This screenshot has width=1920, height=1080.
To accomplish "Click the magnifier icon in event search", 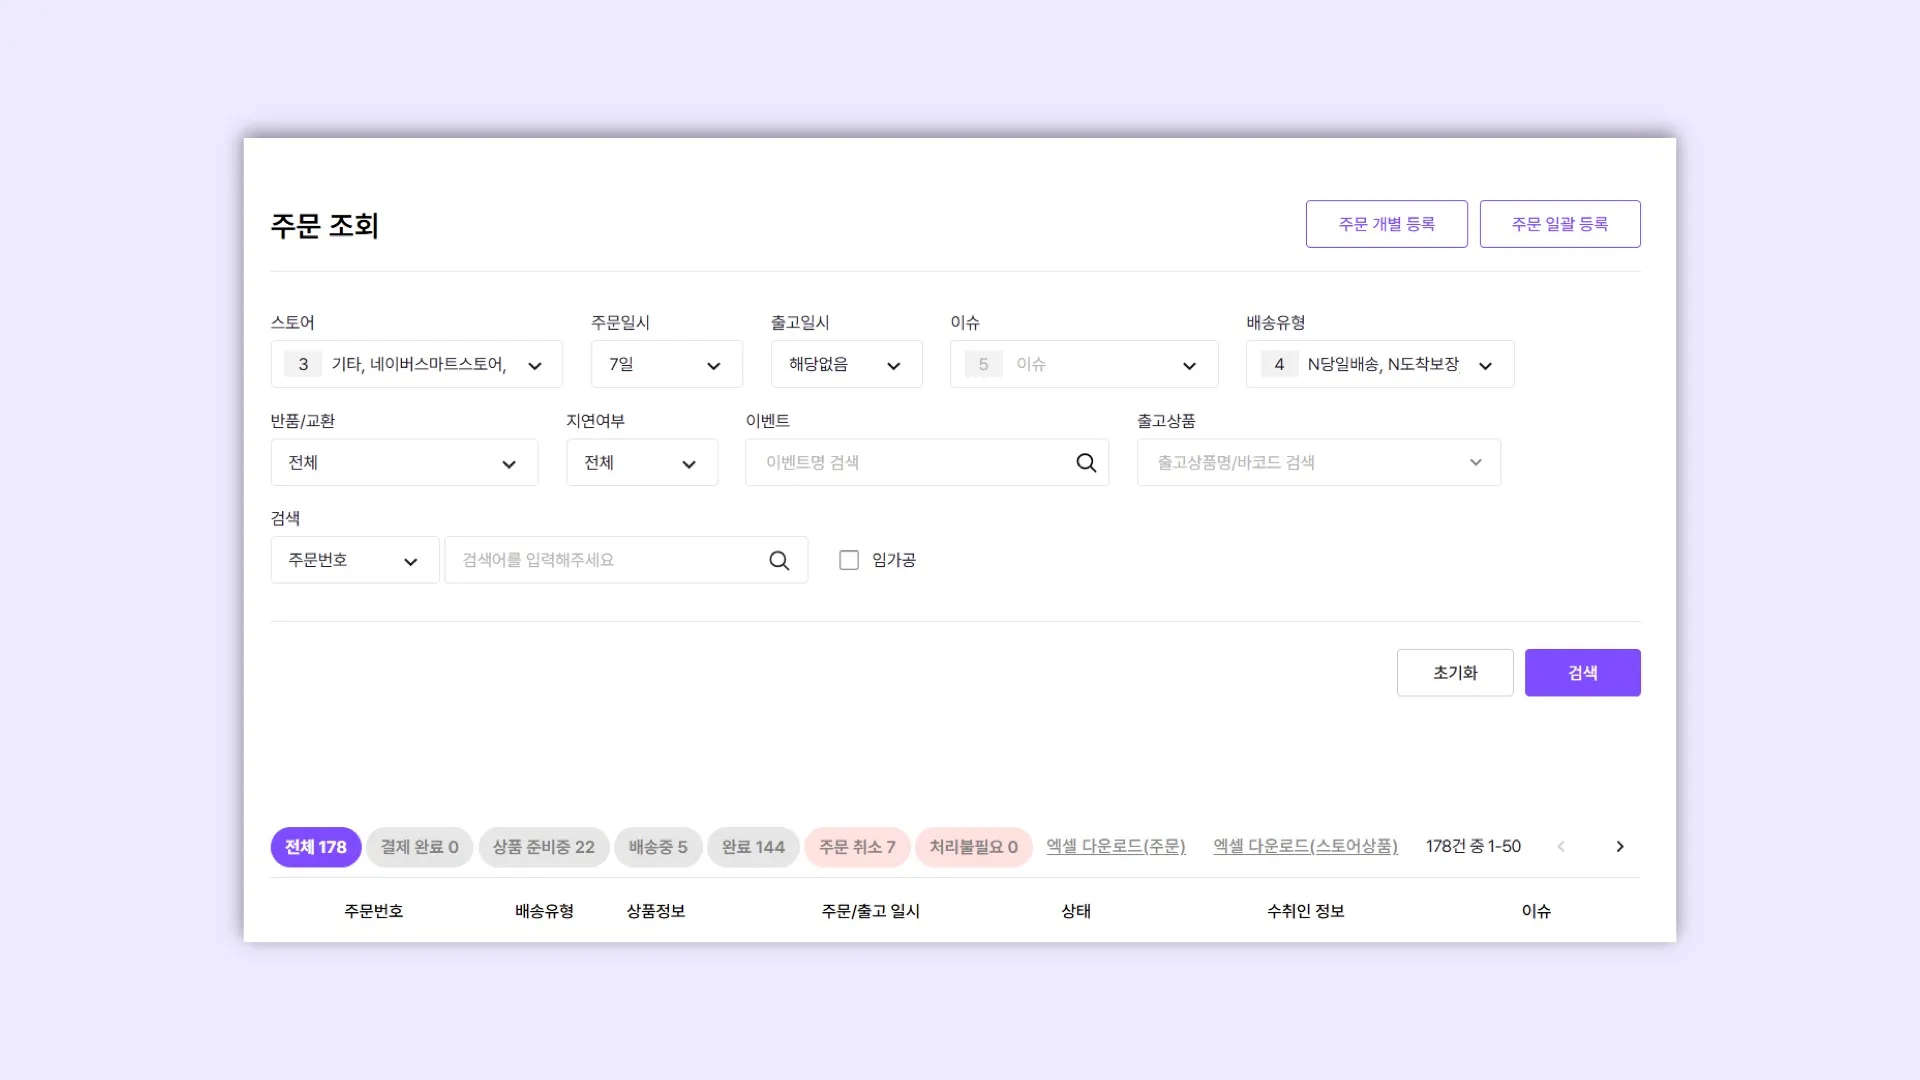I will tap(1086, 463).
